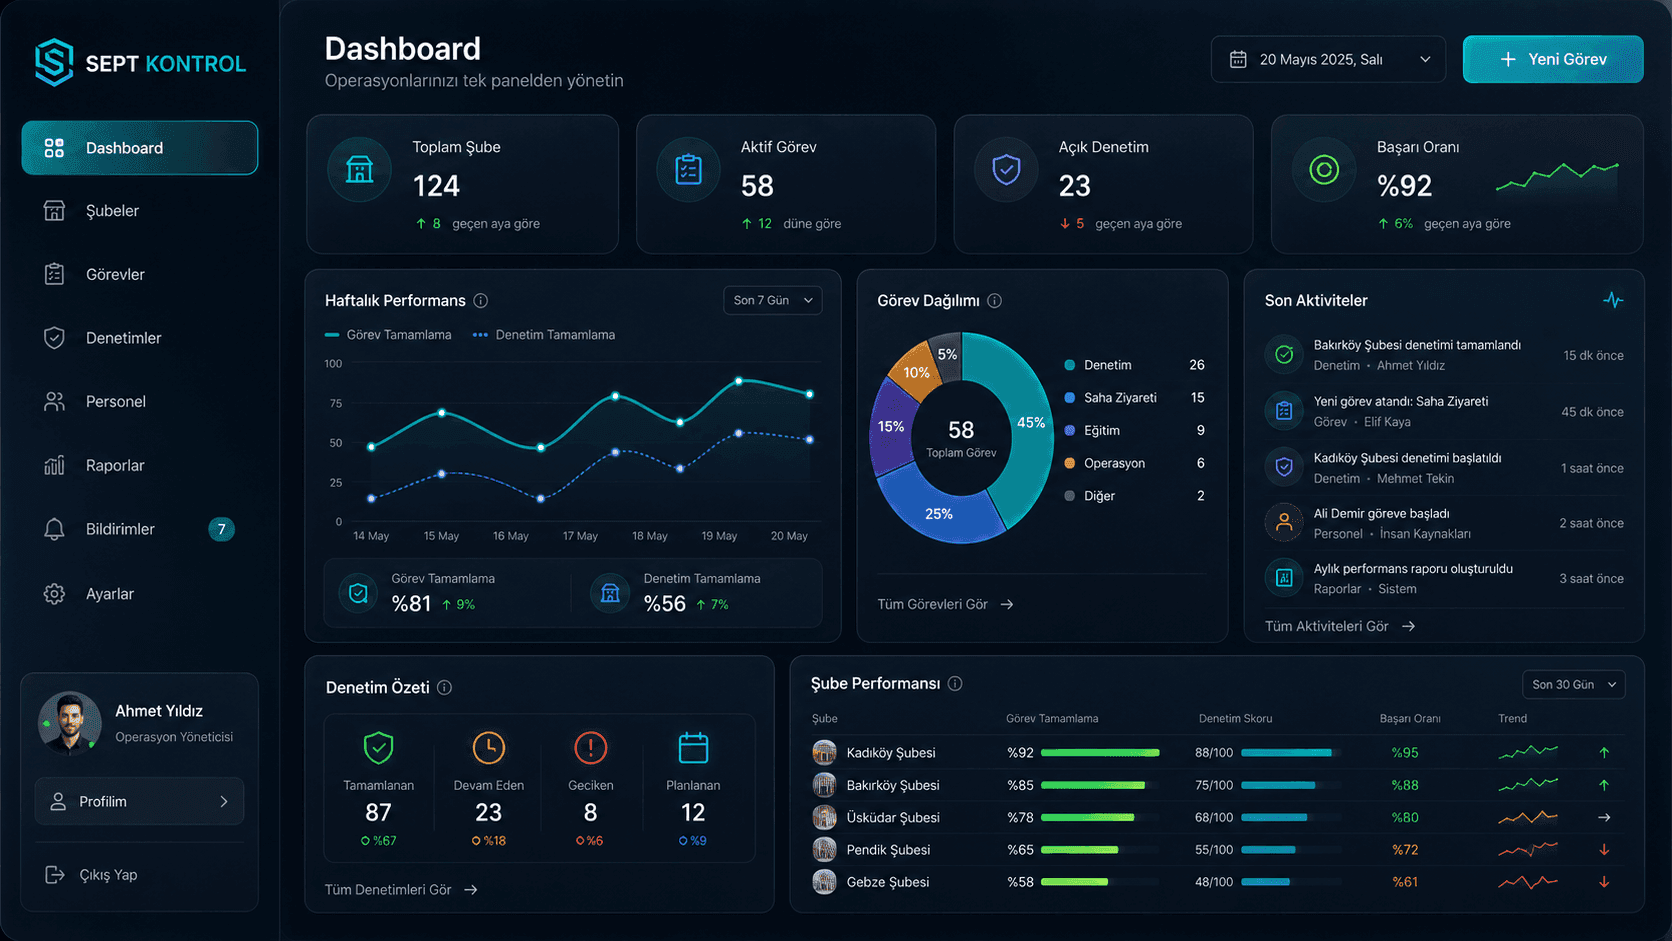The height and width of the screenshot is (941, 1672).
Task: Click the Yeni Görev button
Action: [1553, 59]
